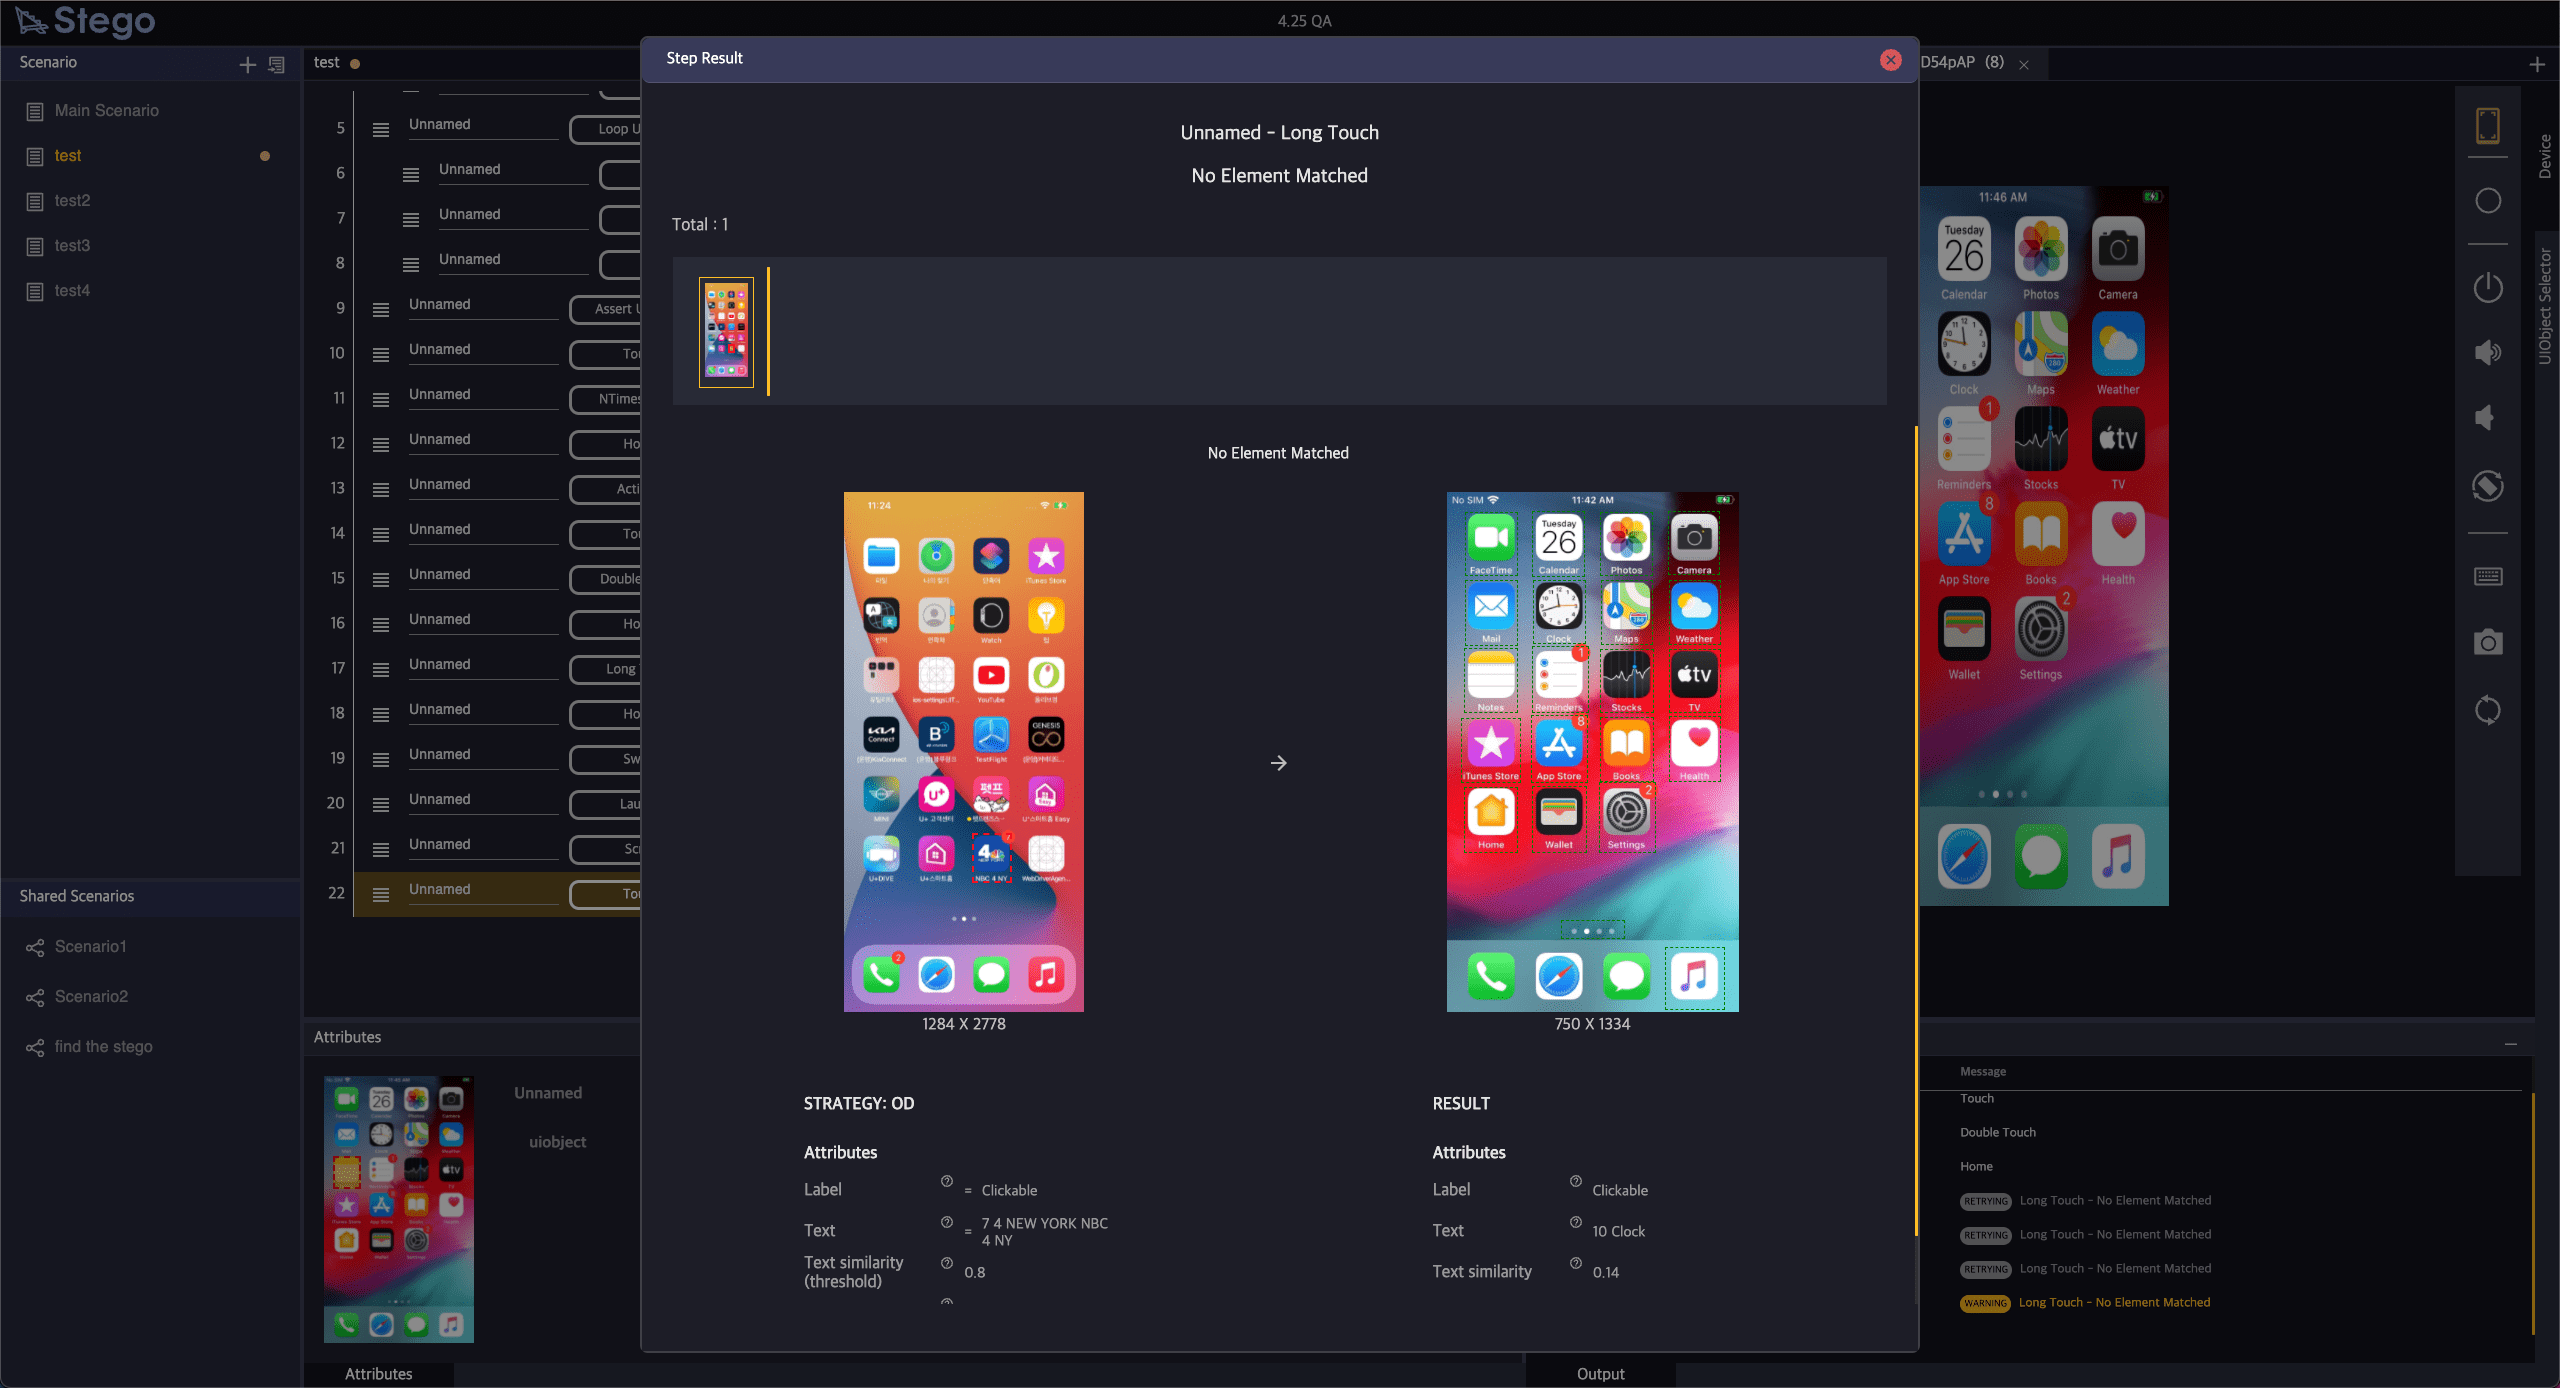
Task: Click the WARNING Long Touch log message
Action: 2114,1303
